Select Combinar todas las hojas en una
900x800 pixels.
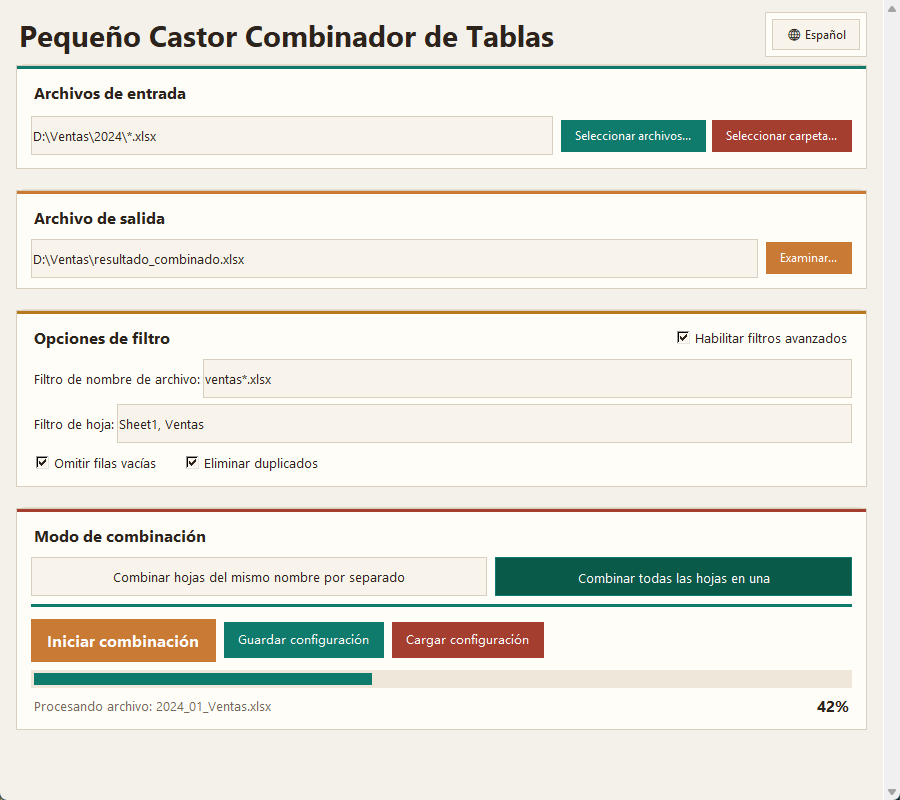(x=673, y=577)
